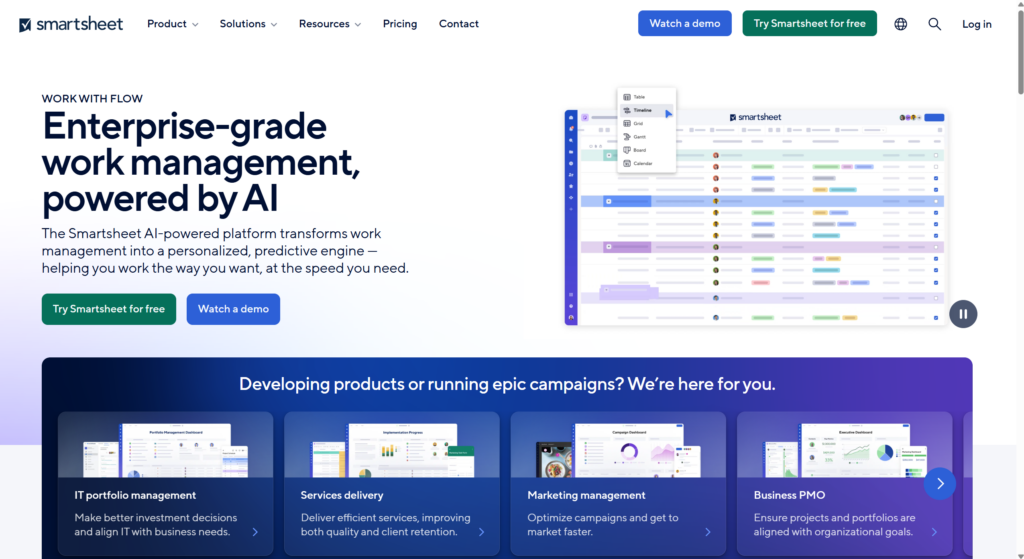The height and width of the screenshot is (559, 1024).
Task: Click hero Try Smartsheet for free button
Action: (x=109, y=309)
